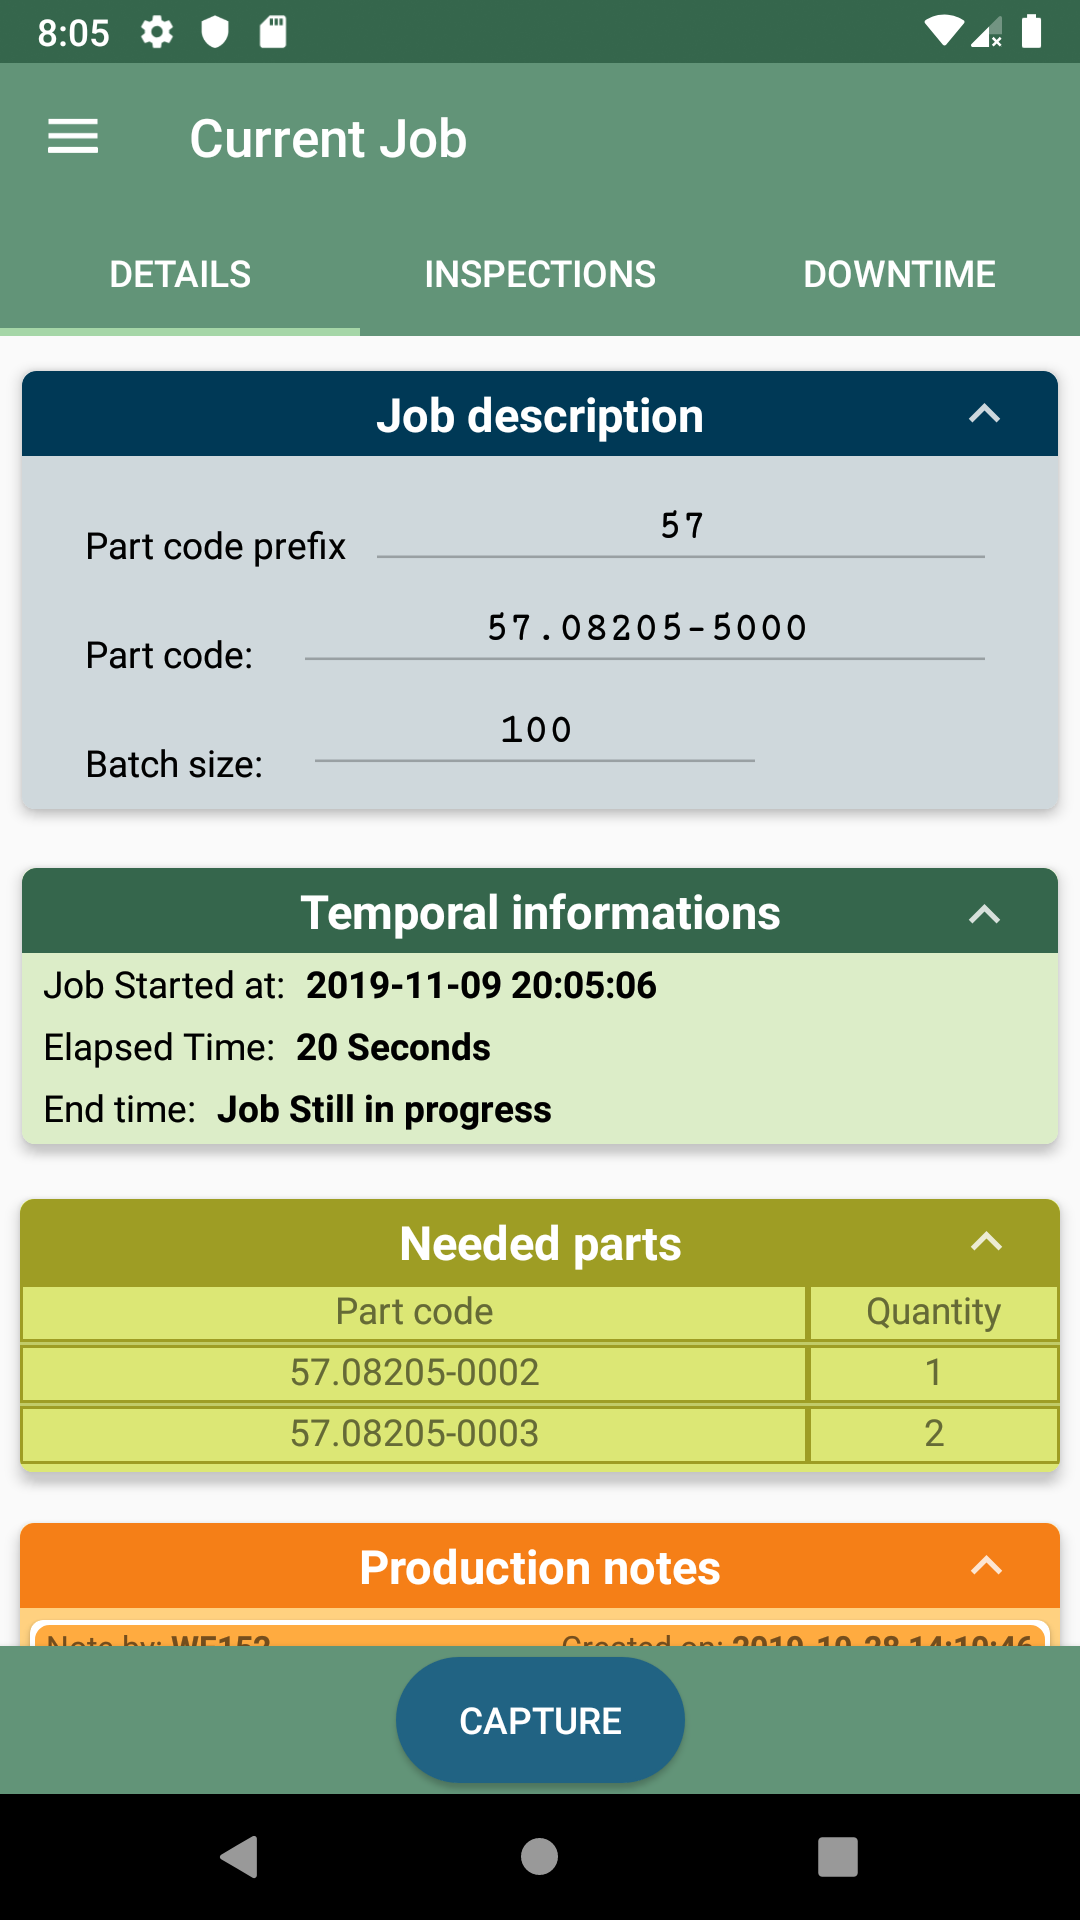Tap the cellular signal status icon
Viewport: 1080px width, 1920px height.
point(987,33)
